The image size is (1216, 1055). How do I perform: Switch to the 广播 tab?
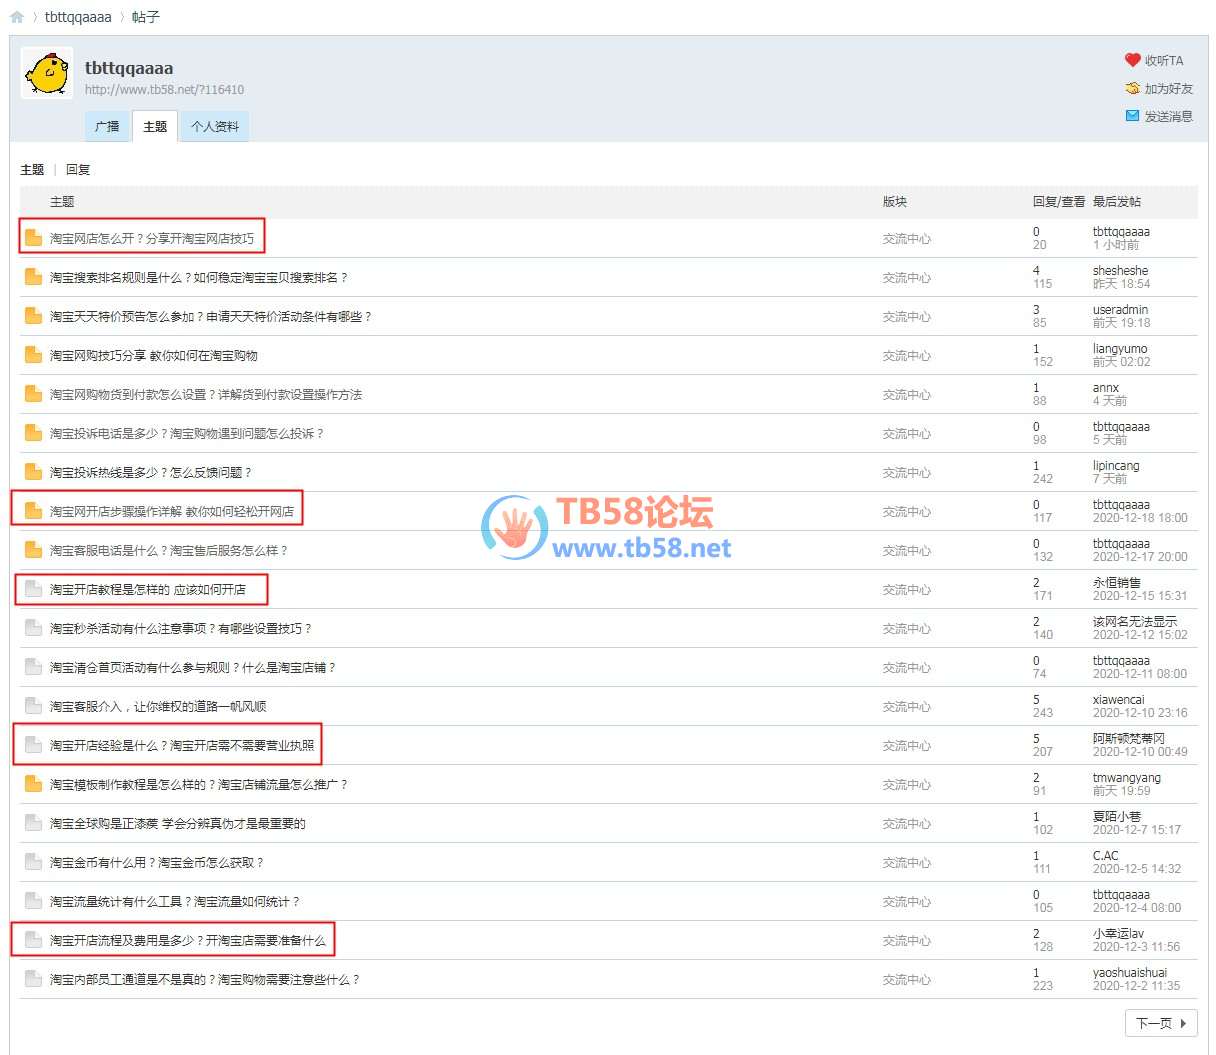(107, 127)
